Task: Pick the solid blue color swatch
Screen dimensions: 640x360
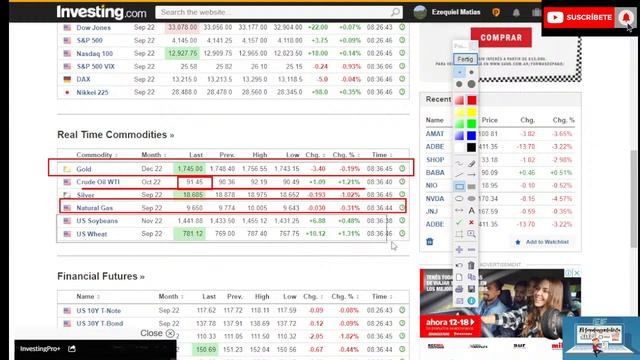Action: pyautogui.click(x=472, y=136)
